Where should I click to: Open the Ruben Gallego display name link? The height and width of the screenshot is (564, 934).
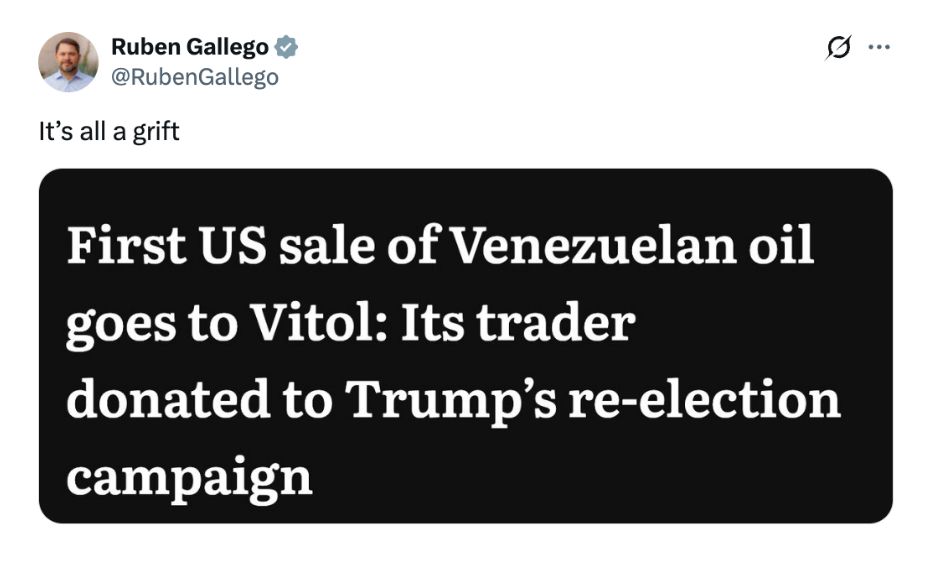(x=189, y=47)
